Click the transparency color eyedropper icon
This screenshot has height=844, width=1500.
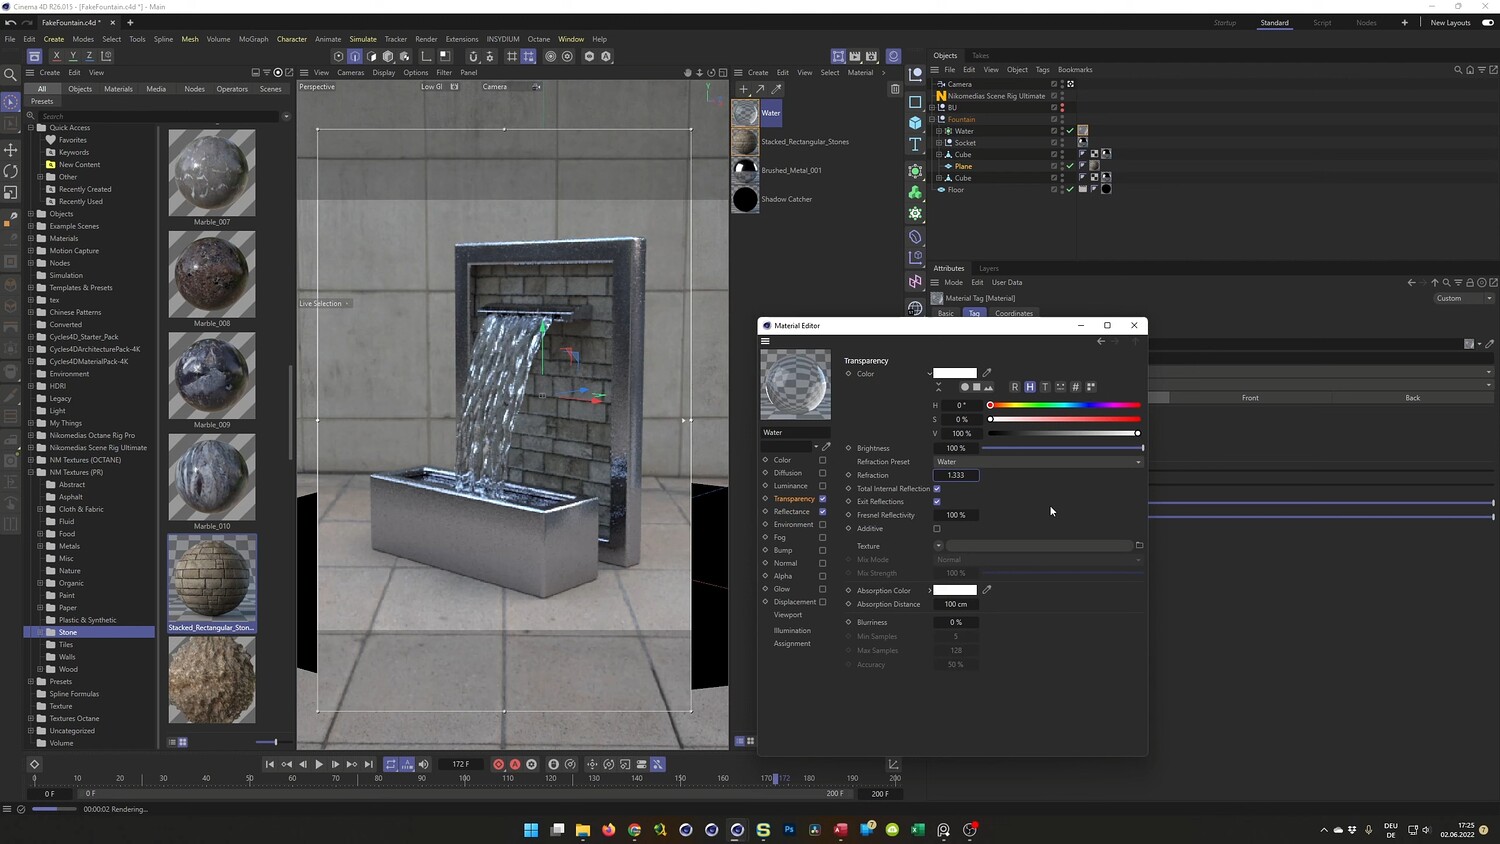click(x=987, y=373)
